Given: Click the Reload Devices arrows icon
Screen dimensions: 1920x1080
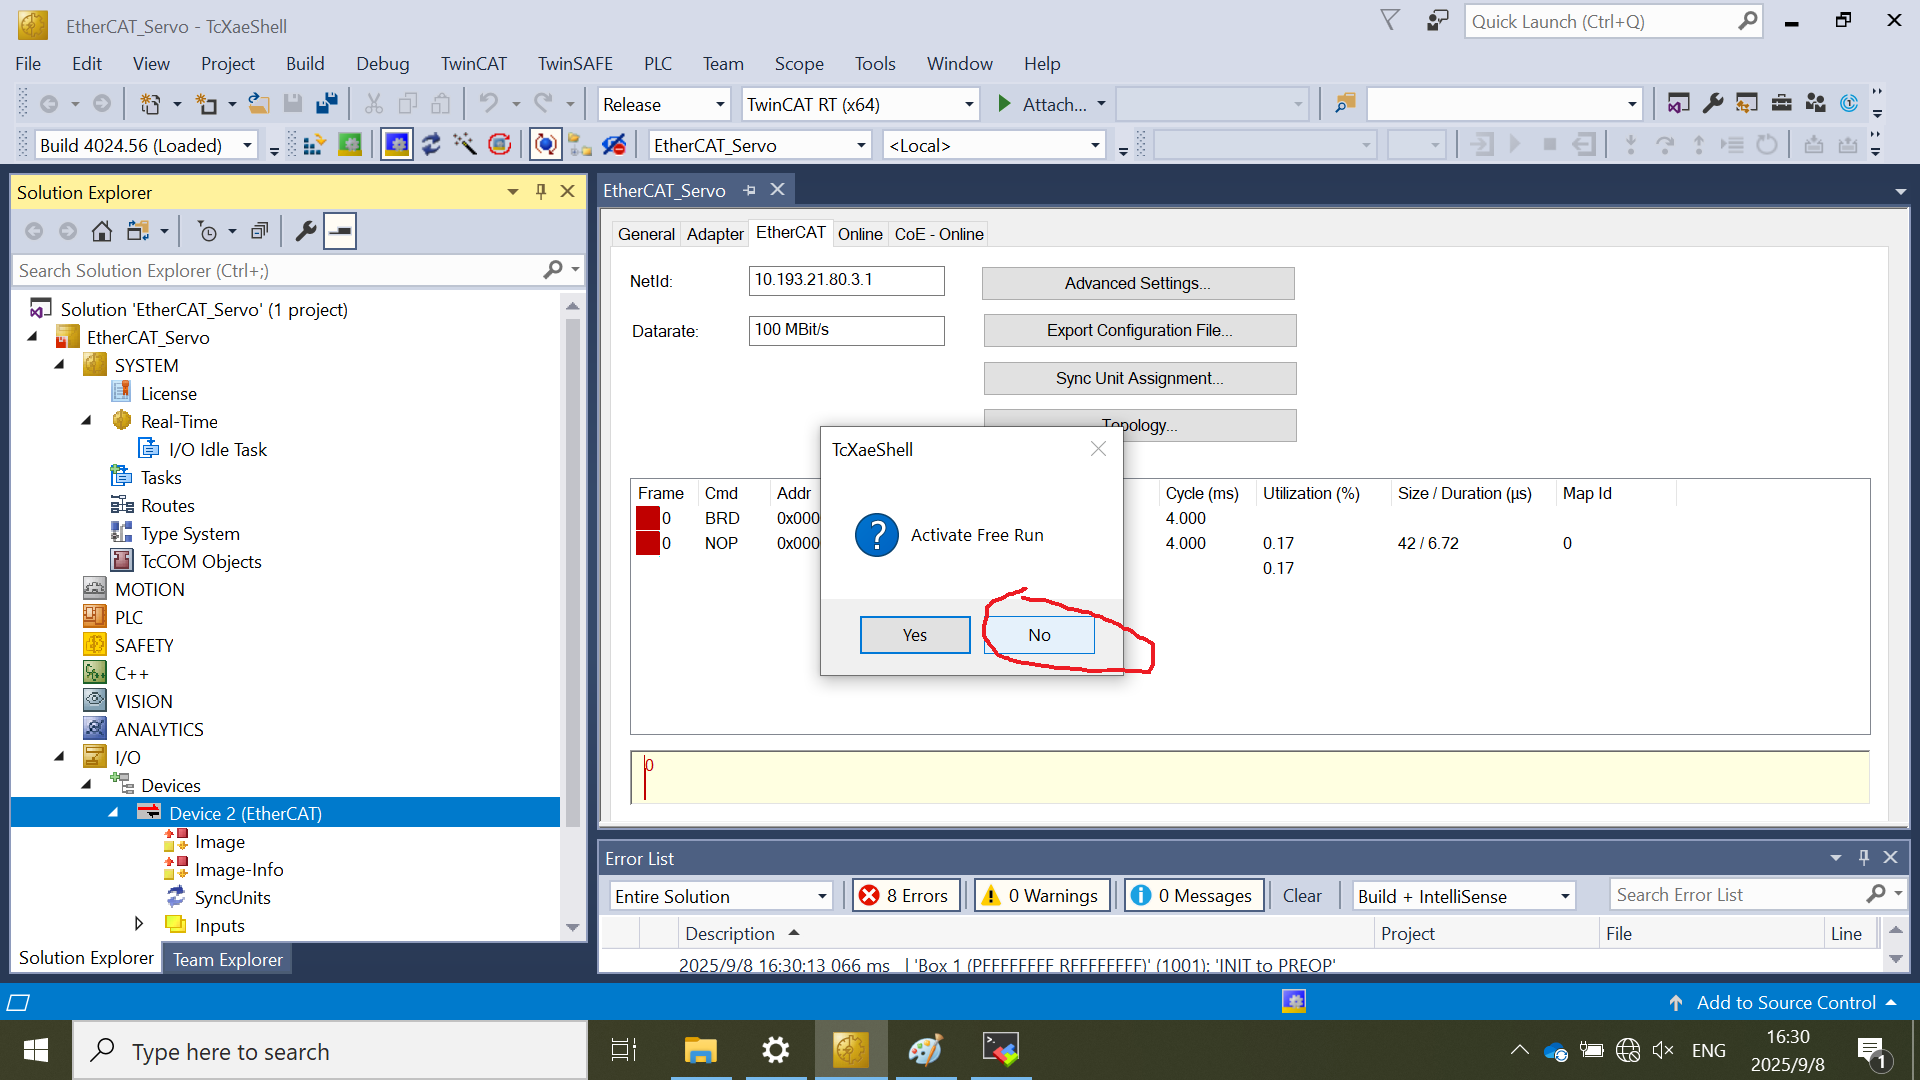Looking at the screenshot, I should [431, 146].
